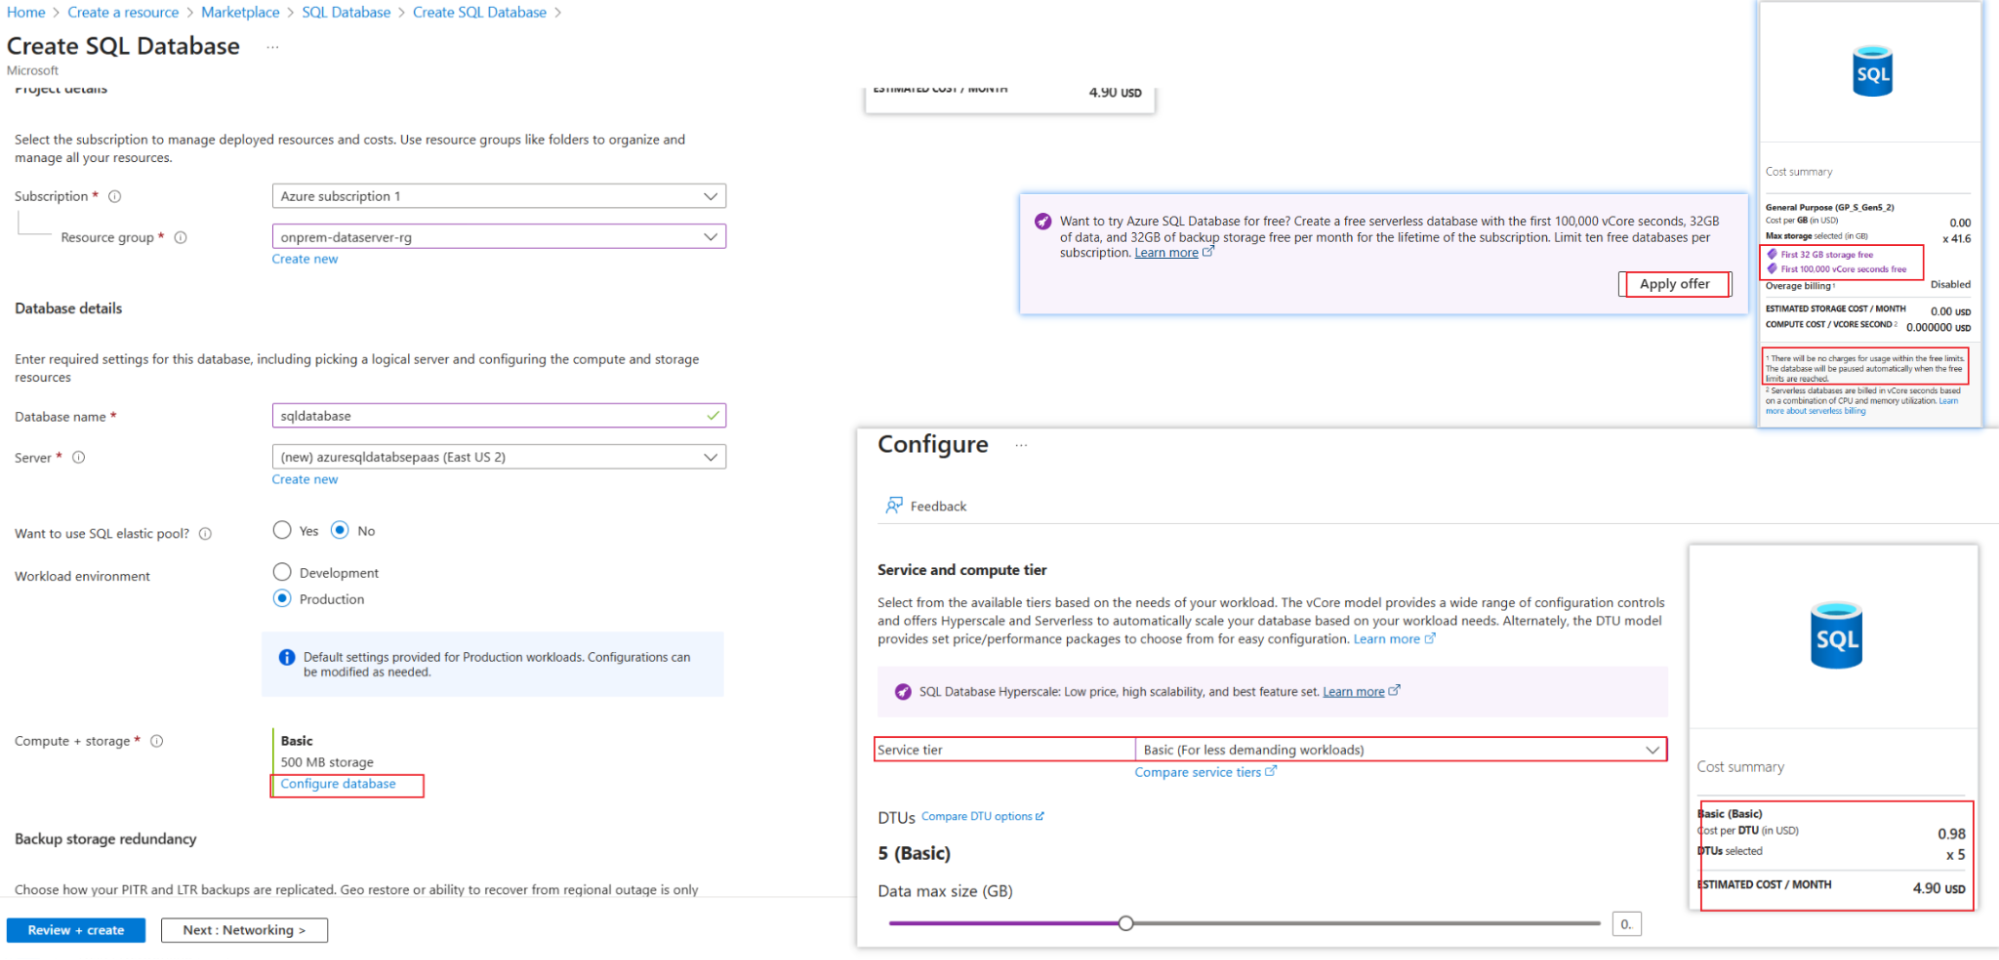Screen dimensions: 1999x960
Task: Select No for SQL elastic pool
Action: [x=341, y=530]
